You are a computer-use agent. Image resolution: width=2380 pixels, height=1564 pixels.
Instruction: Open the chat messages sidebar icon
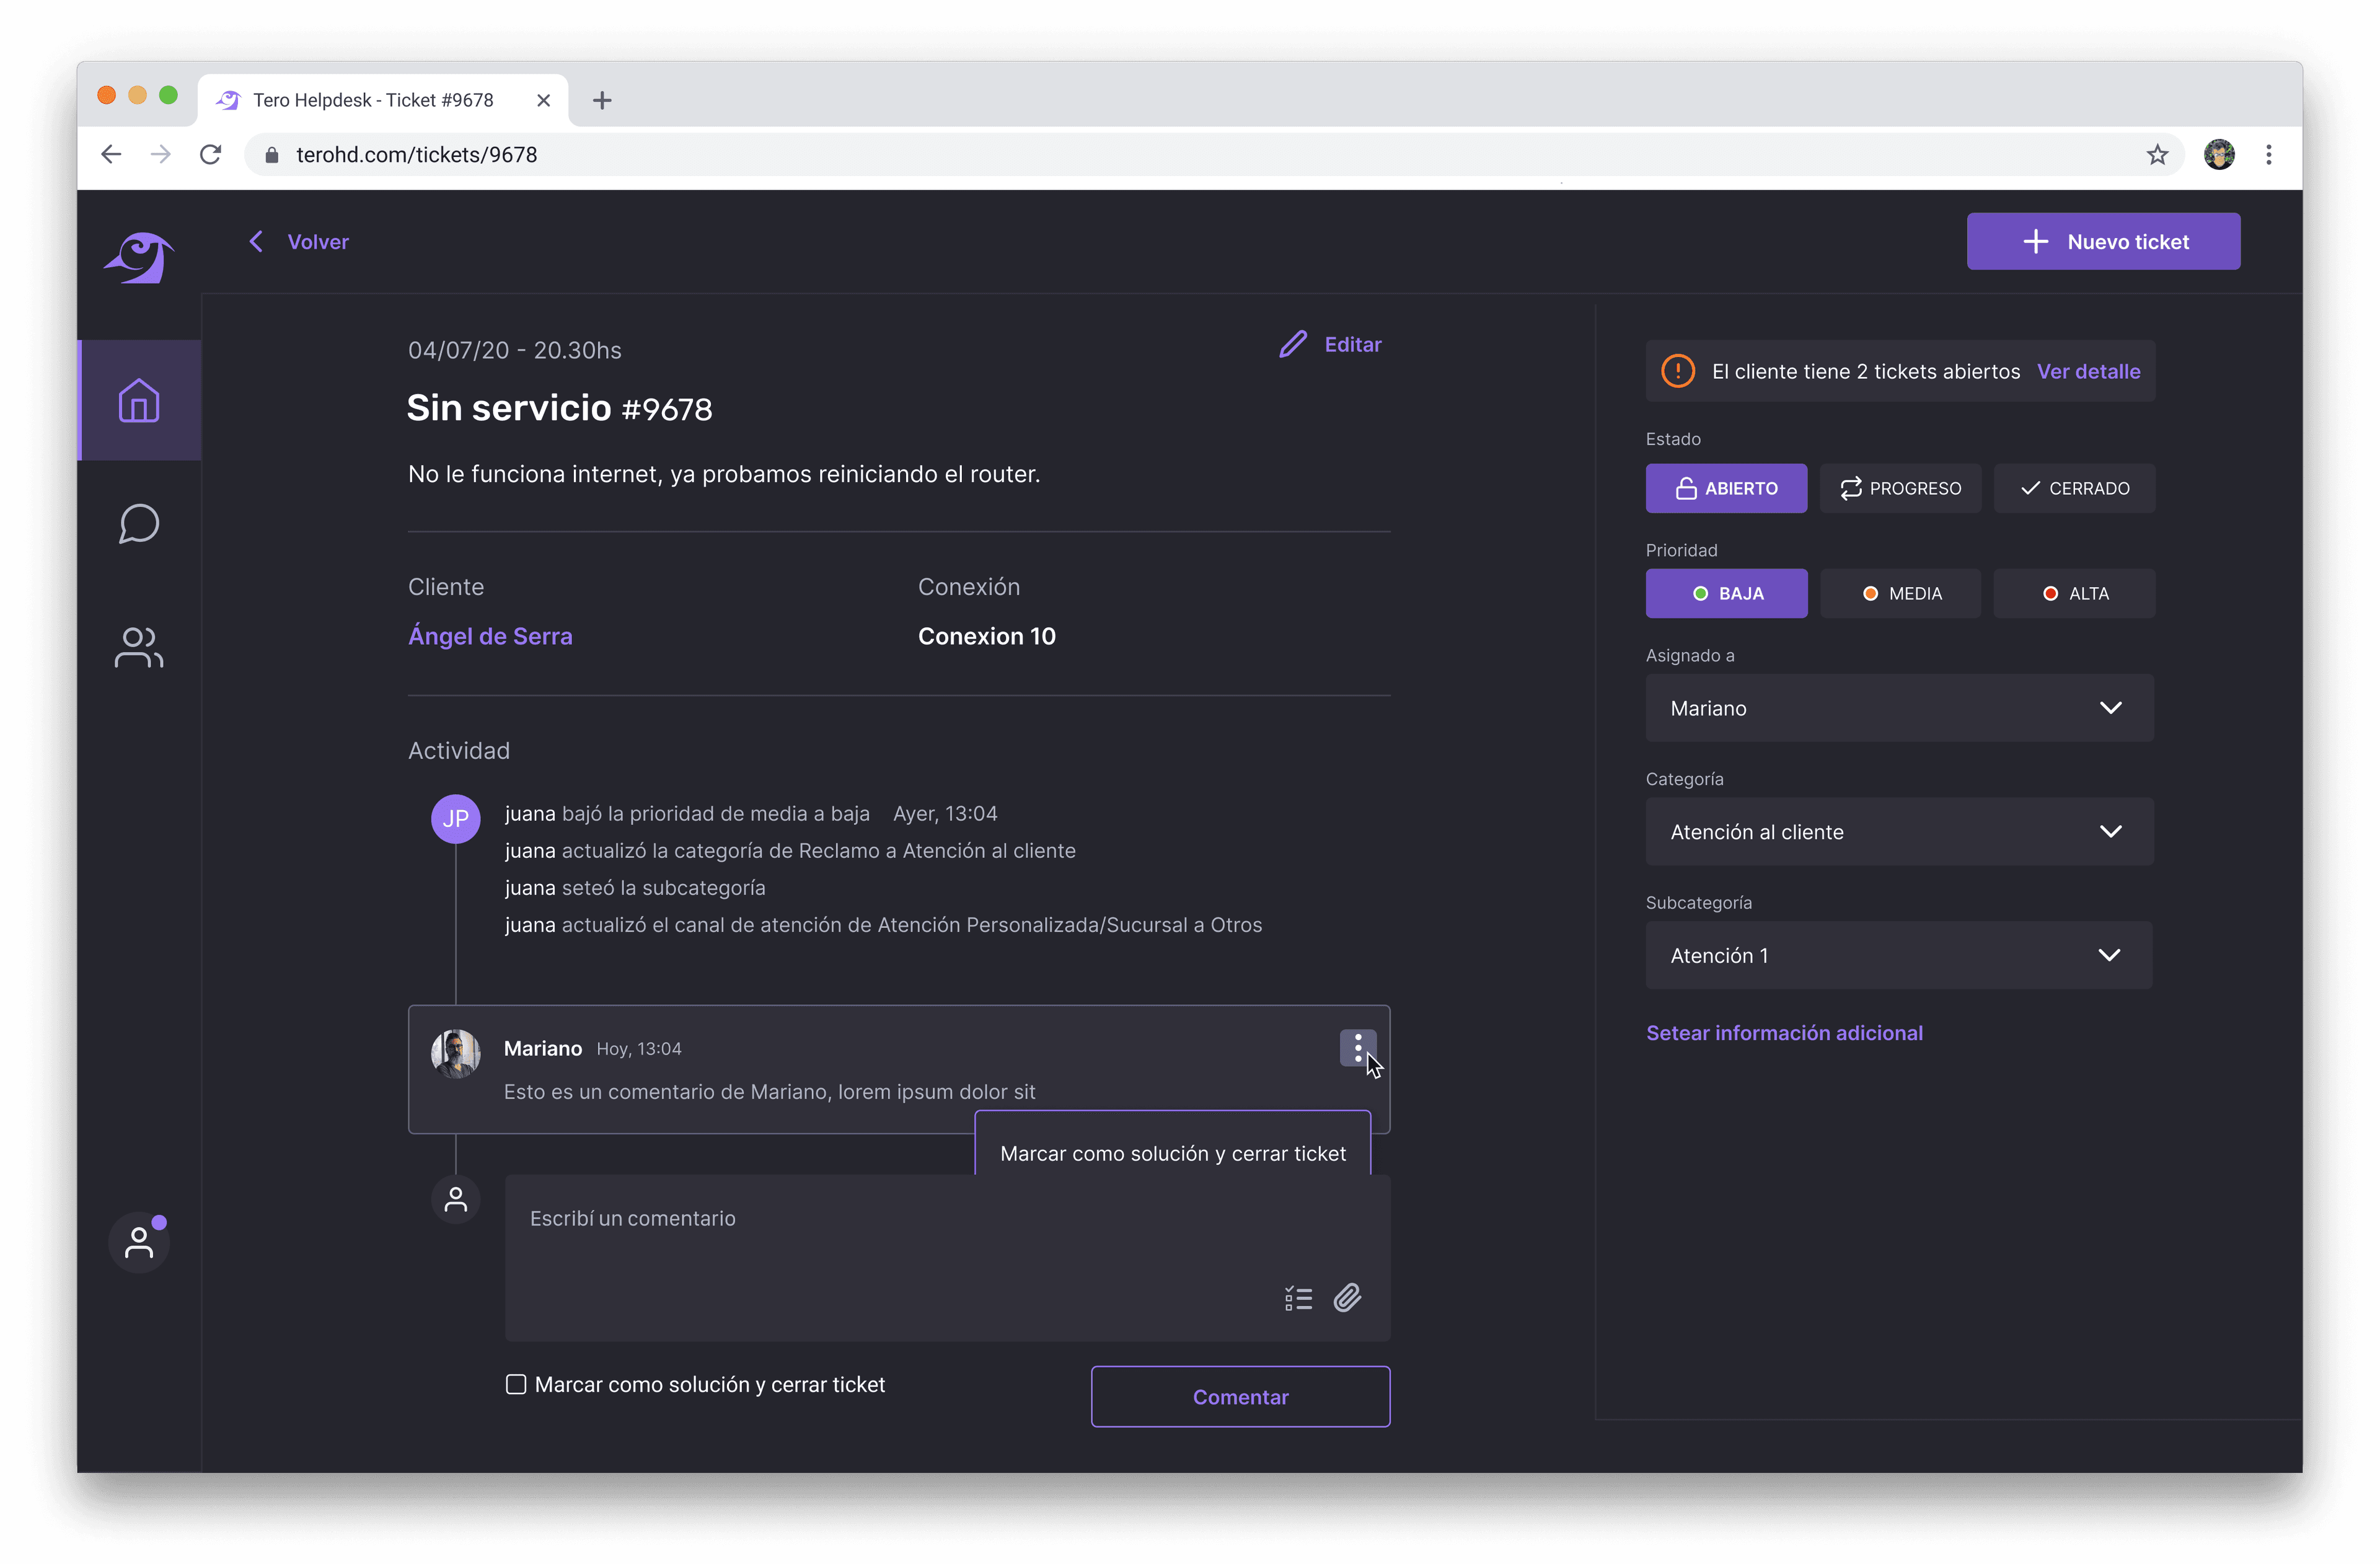[x=139, y=524]
